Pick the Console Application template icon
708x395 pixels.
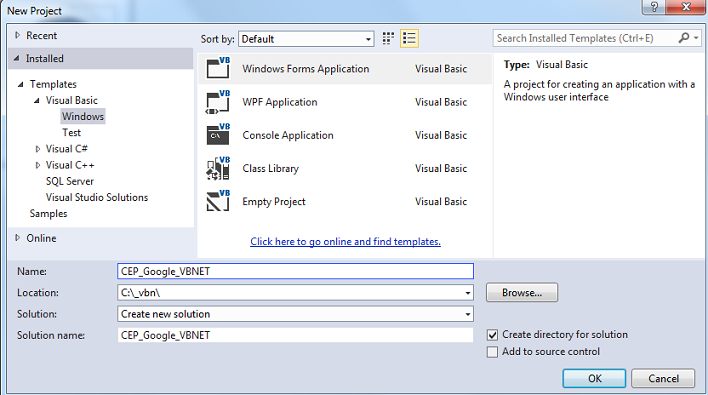click(218, 135)
